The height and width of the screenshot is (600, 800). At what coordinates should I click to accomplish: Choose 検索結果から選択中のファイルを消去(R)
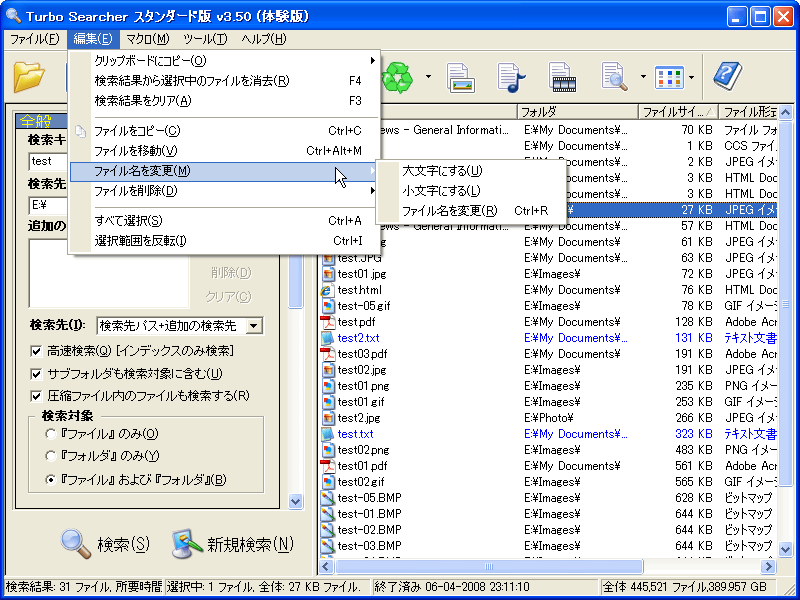[224, 81]
